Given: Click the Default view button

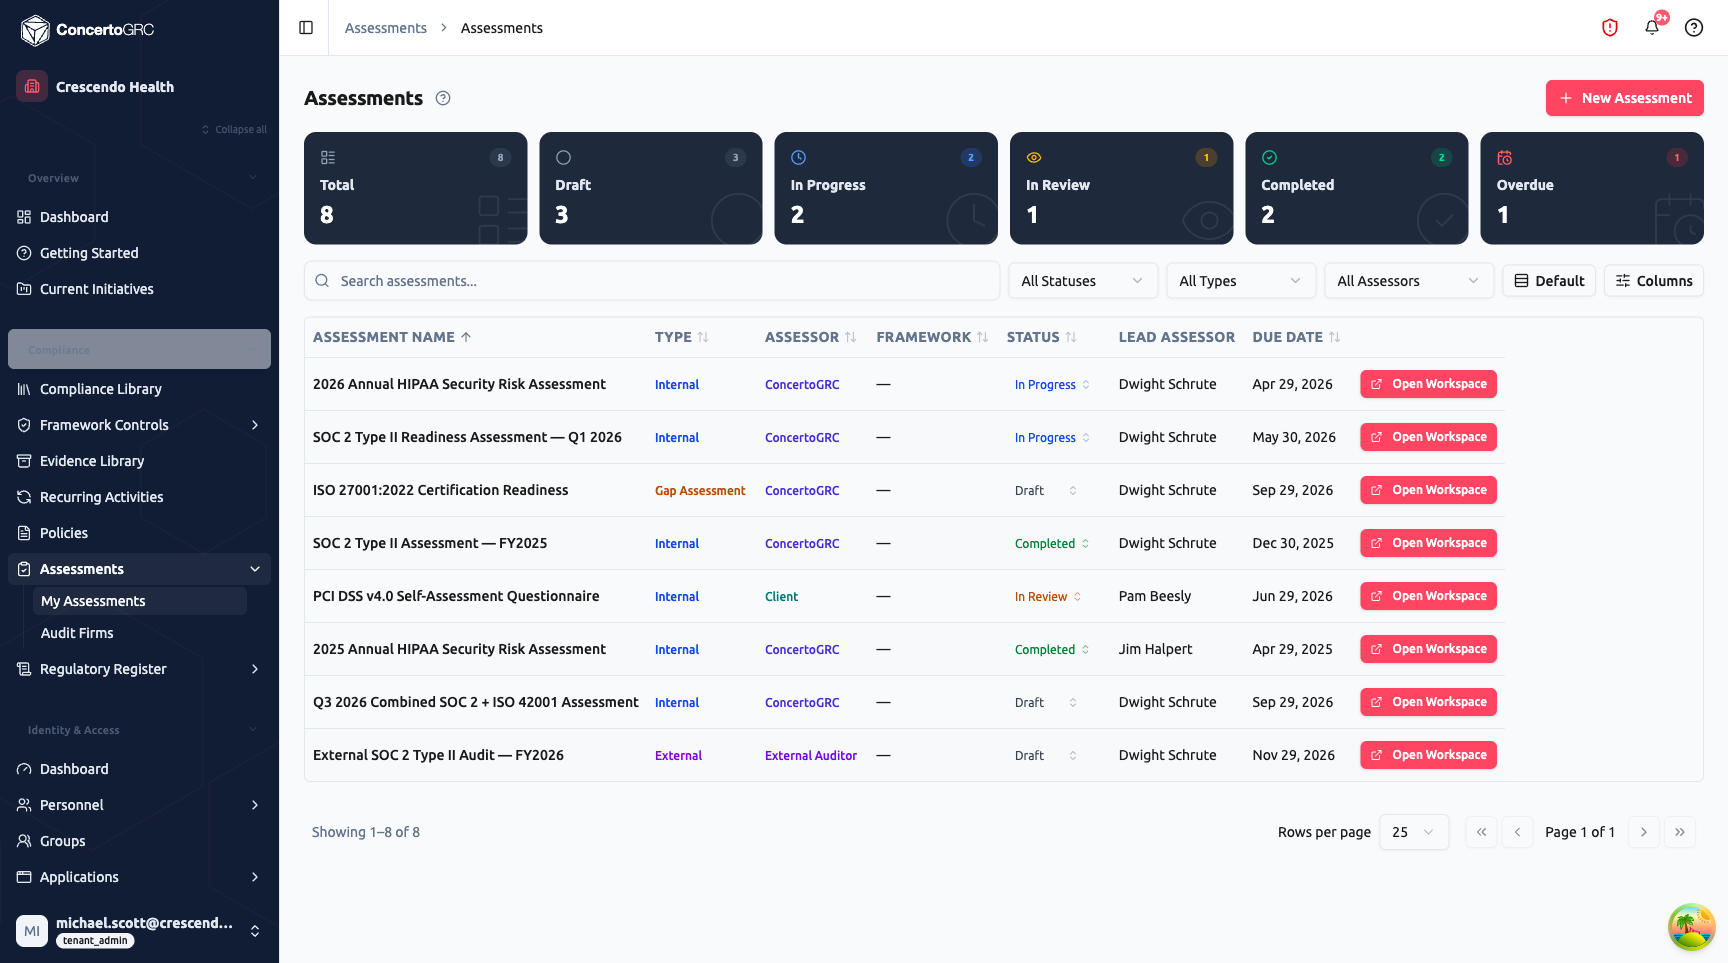Looking at the screenshot, I should pyautogui.click(x=1549, y=281).
